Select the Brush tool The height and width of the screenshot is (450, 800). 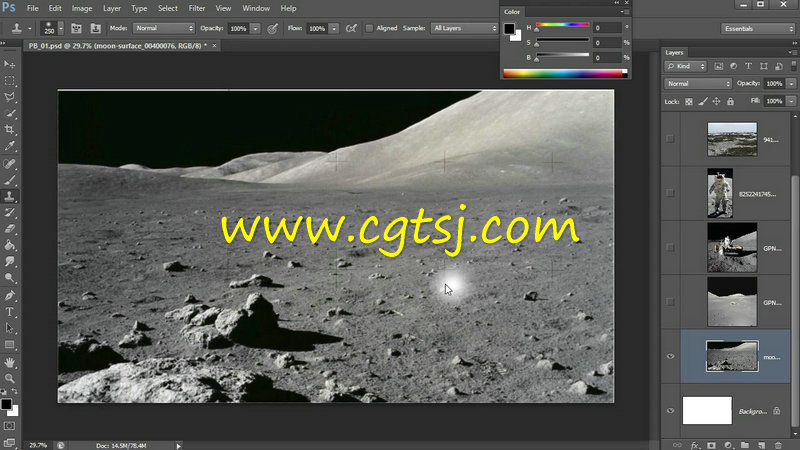[x=9, y=180]
